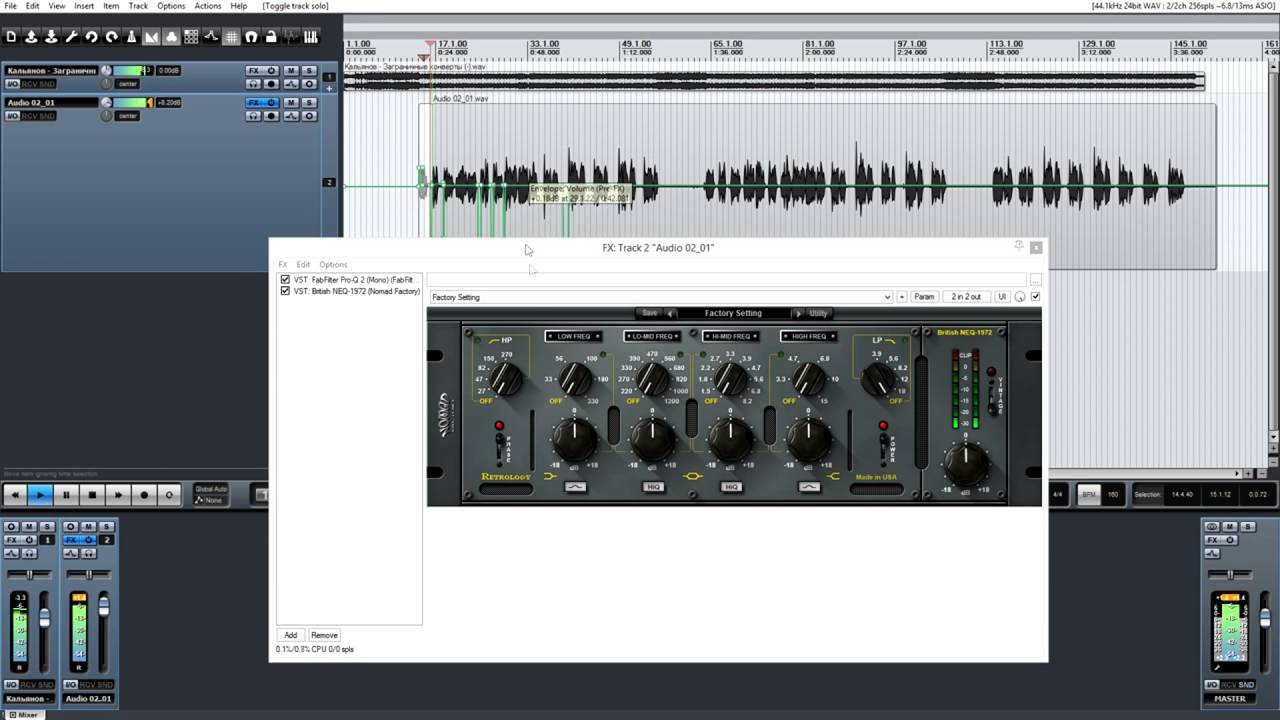Toggle the metronome icon

pos(131,37)
